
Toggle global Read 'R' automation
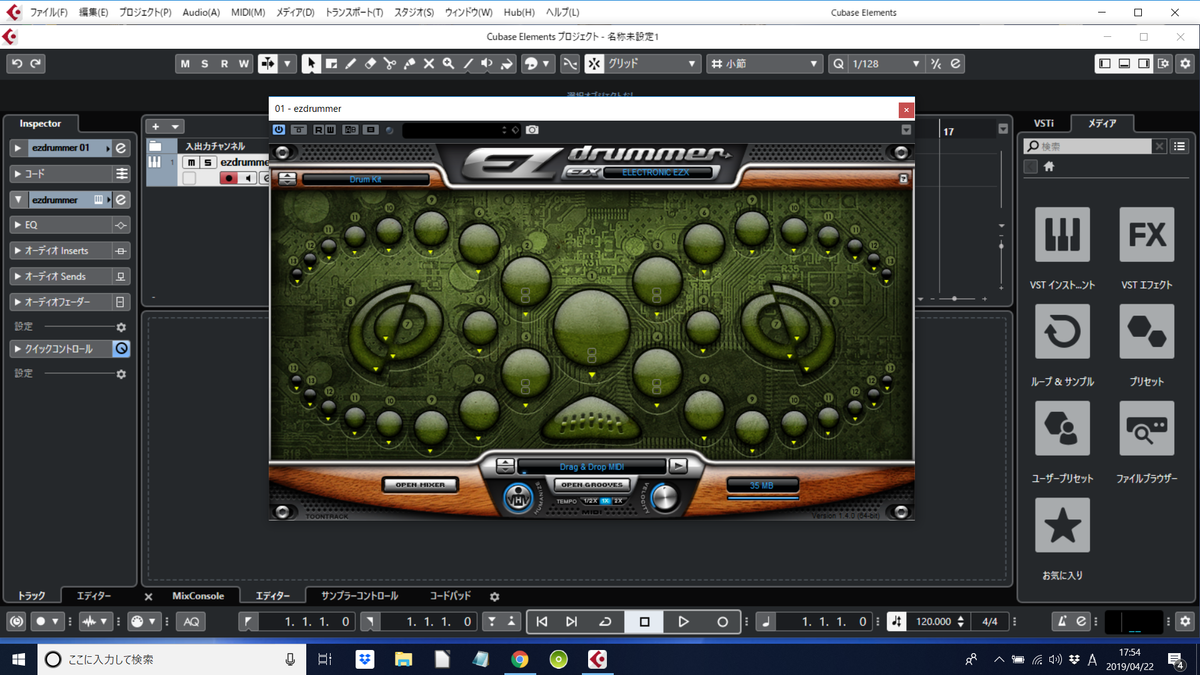pos(224,64)
